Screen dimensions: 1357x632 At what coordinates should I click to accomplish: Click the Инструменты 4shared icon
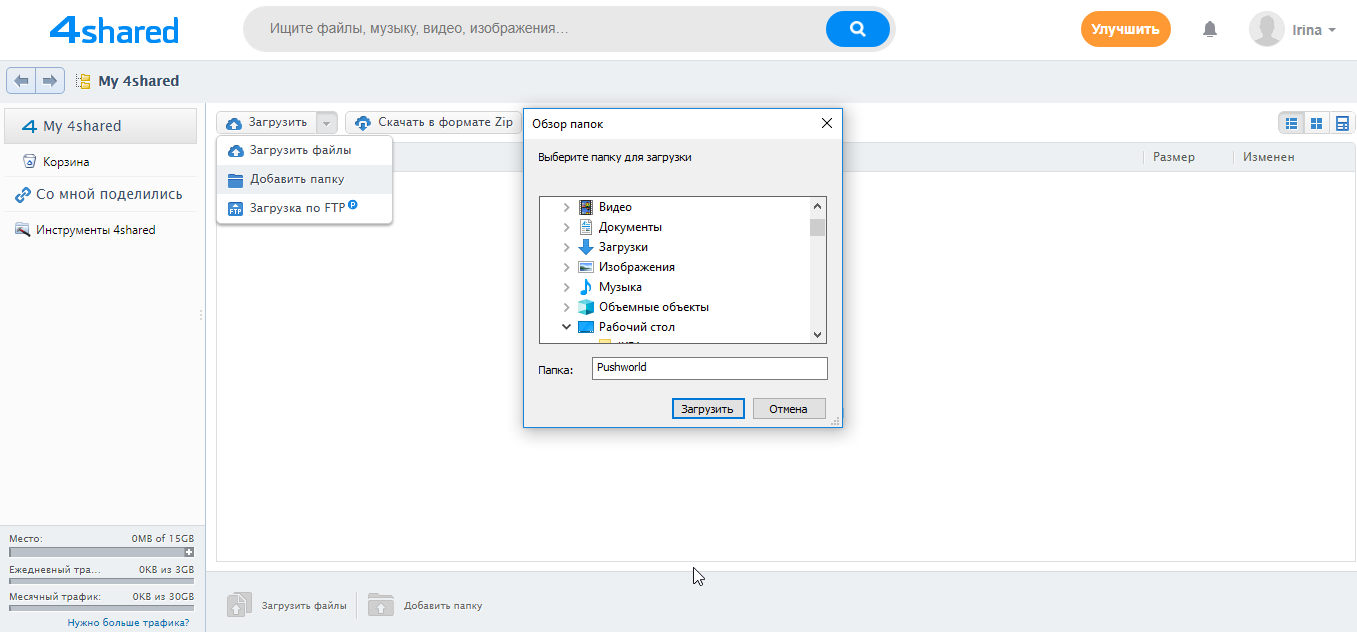coord(22,230)
